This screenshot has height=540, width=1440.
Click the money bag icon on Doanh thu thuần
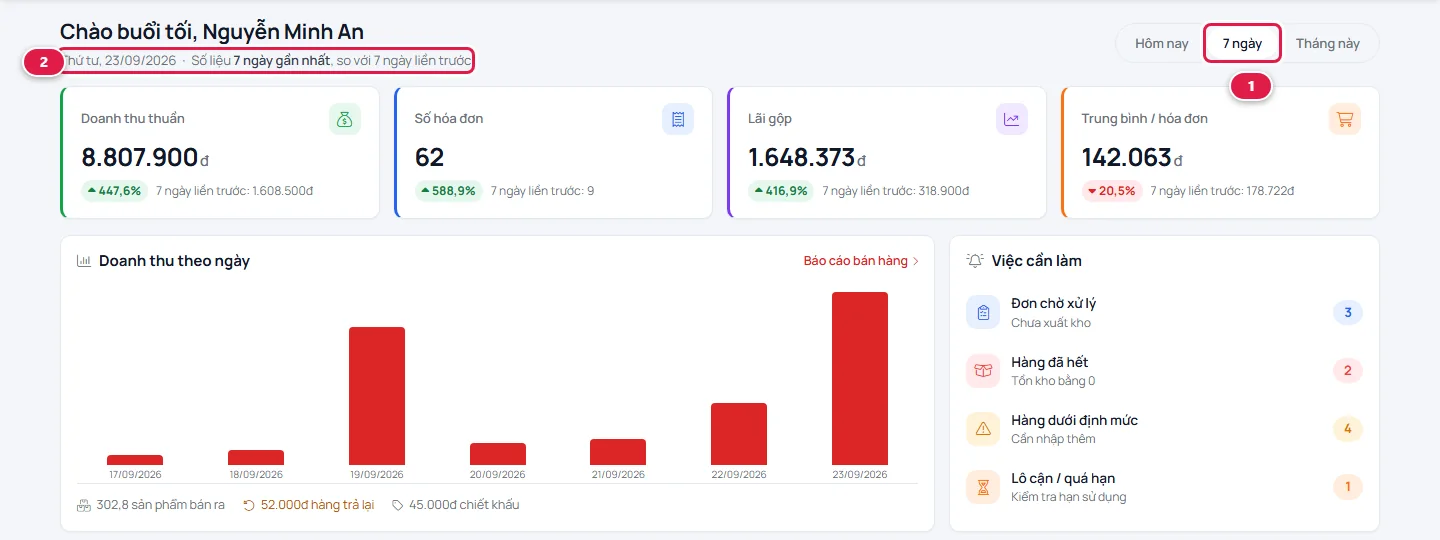coord(345,119)
